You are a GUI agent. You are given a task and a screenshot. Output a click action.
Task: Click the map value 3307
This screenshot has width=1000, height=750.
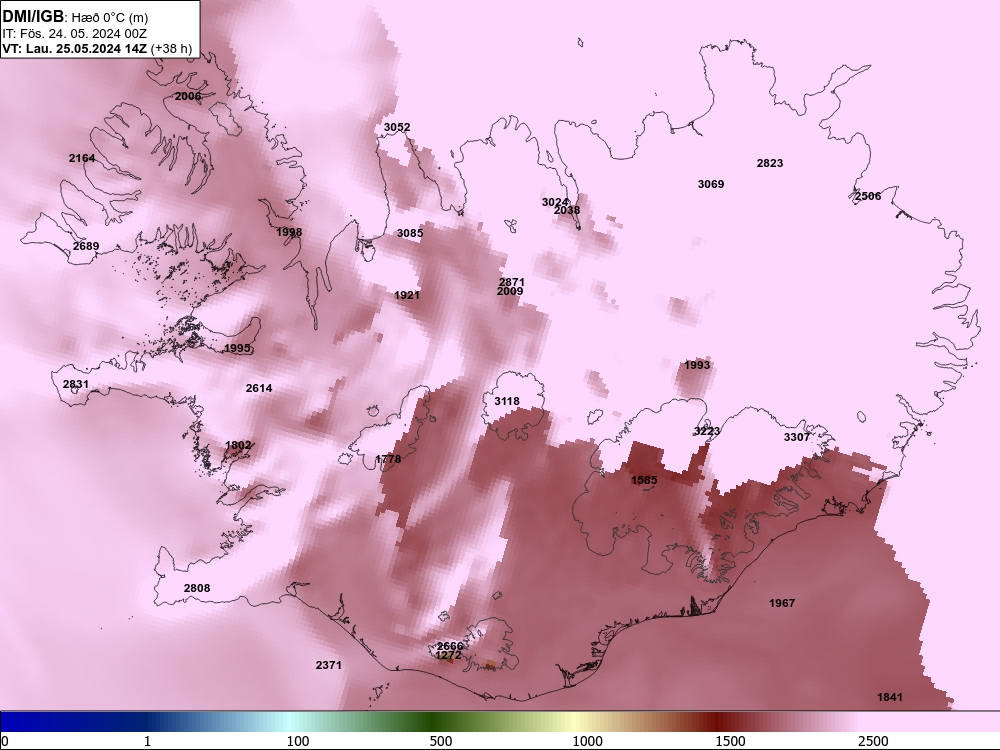coord(797,438)
